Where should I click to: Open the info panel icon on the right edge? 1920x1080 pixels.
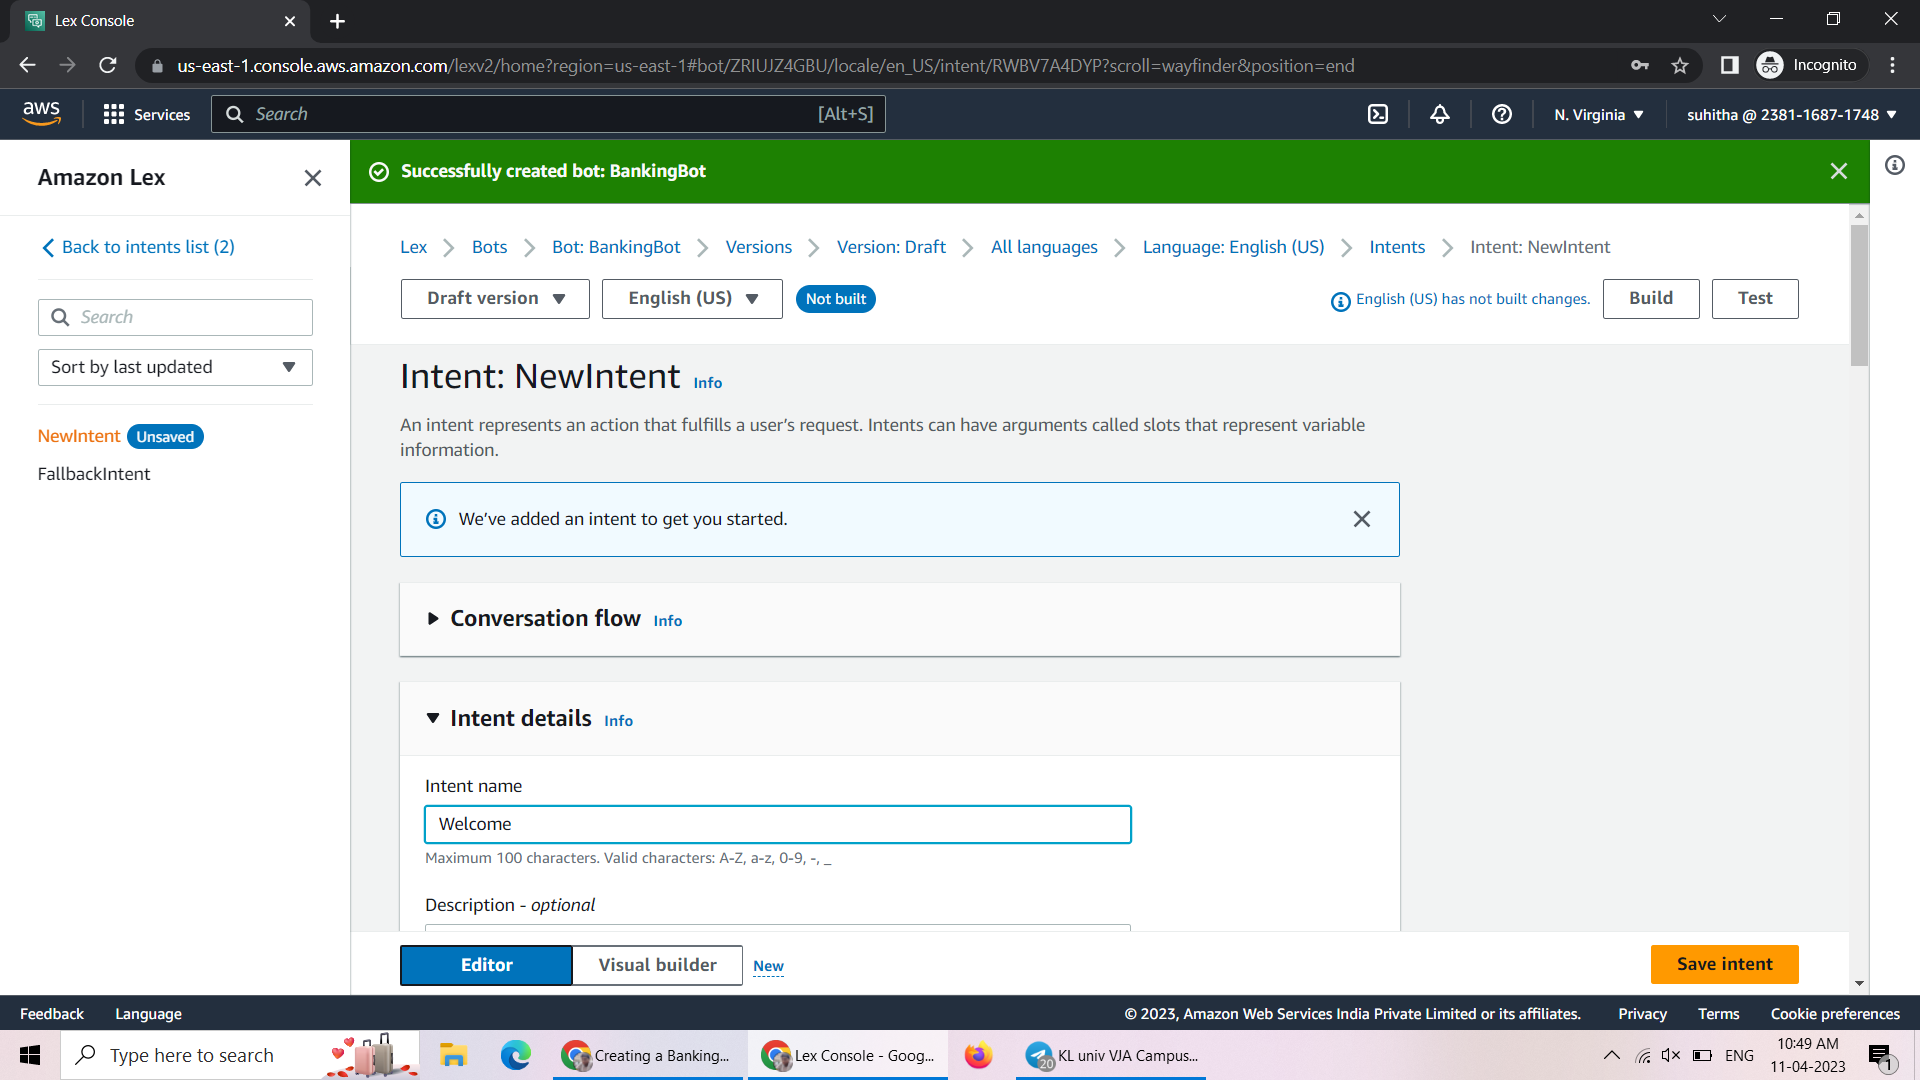(1895, 166)
